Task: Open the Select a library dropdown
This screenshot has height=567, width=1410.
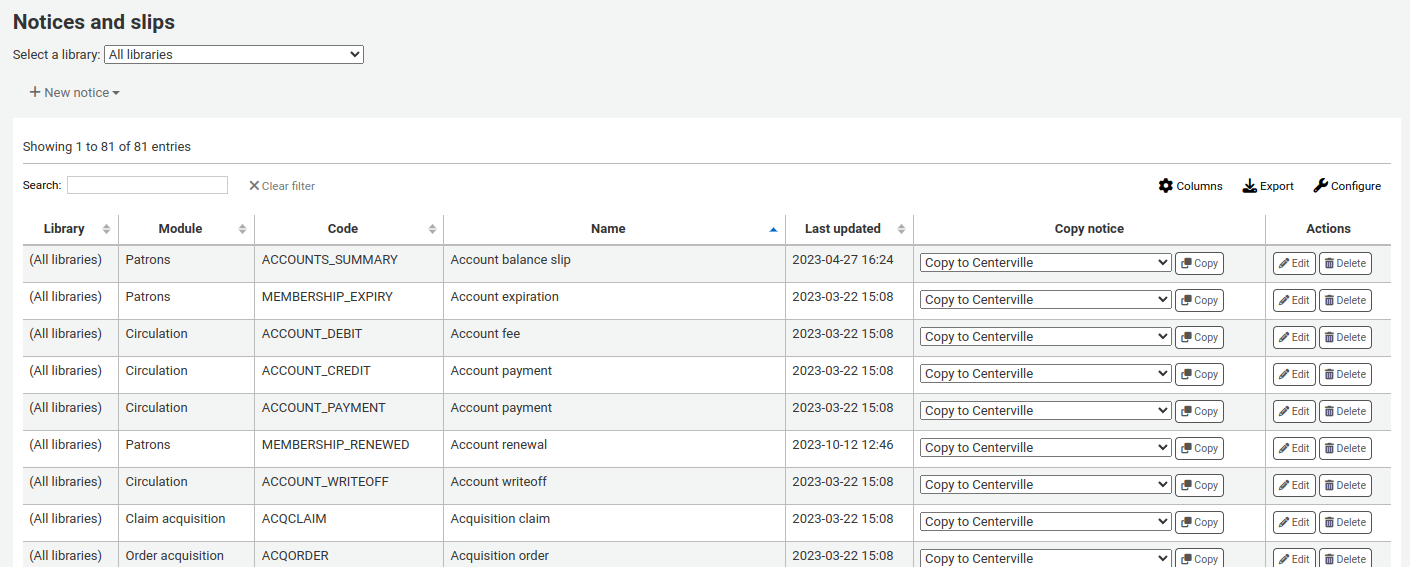Action: tap(233, 55)
